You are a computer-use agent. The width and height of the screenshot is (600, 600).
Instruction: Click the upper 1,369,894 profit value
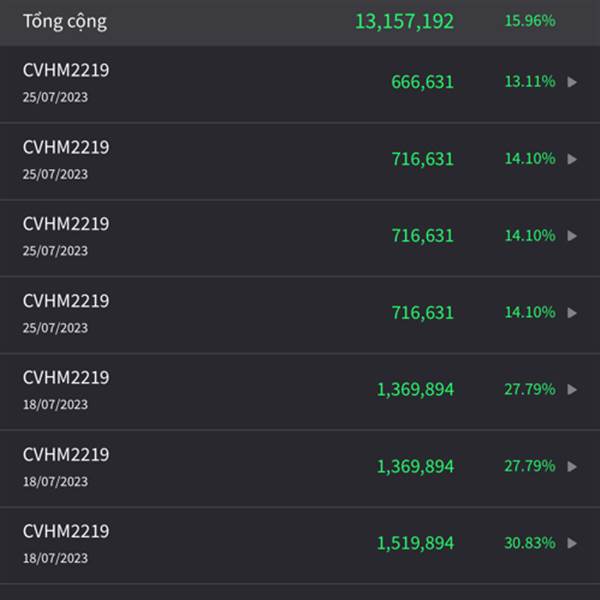click(x=415, y=390)
